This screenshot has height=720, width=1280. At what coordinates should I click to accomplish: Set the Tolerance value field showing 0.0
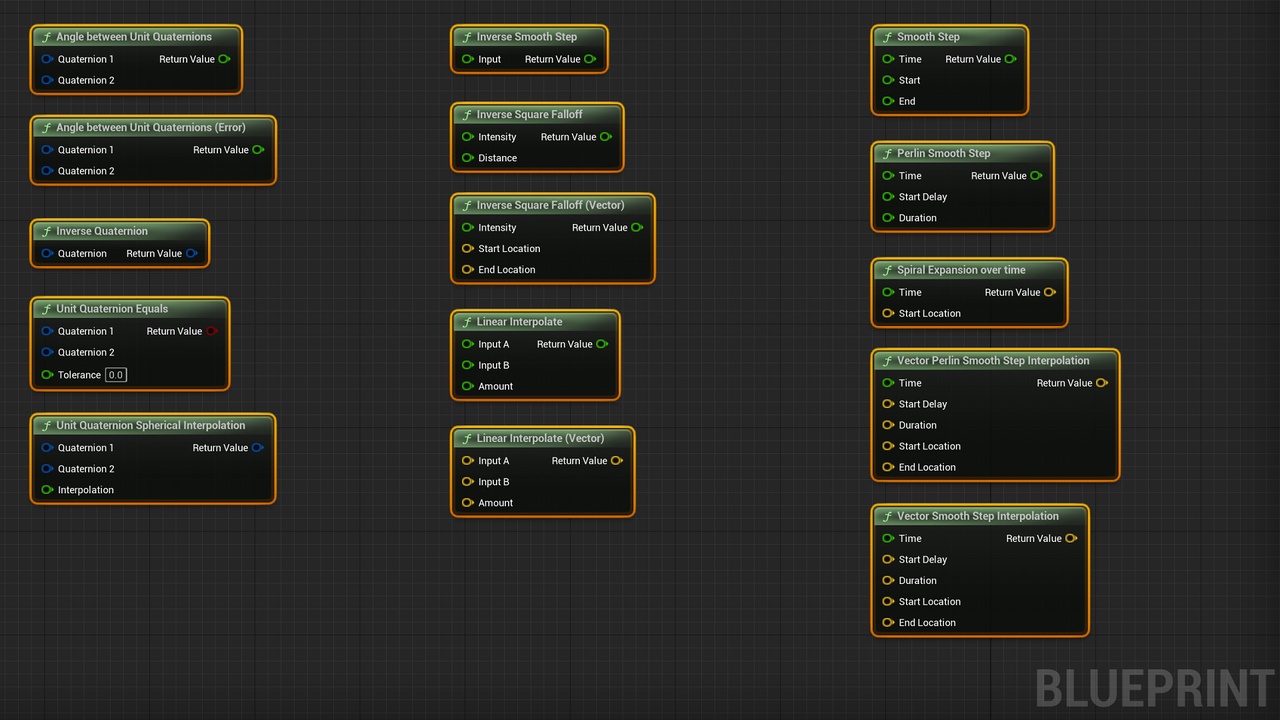(x=116, y=375)
